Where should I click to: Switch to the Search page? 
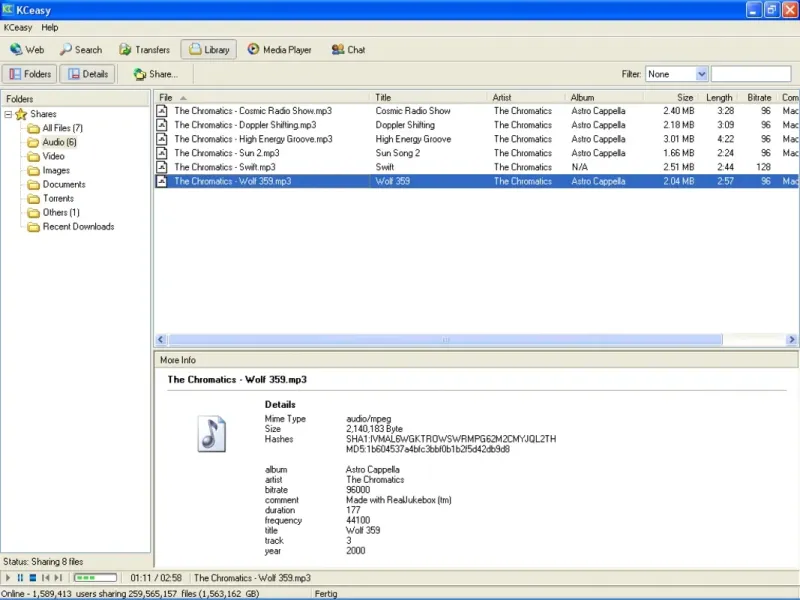(80, 50)
